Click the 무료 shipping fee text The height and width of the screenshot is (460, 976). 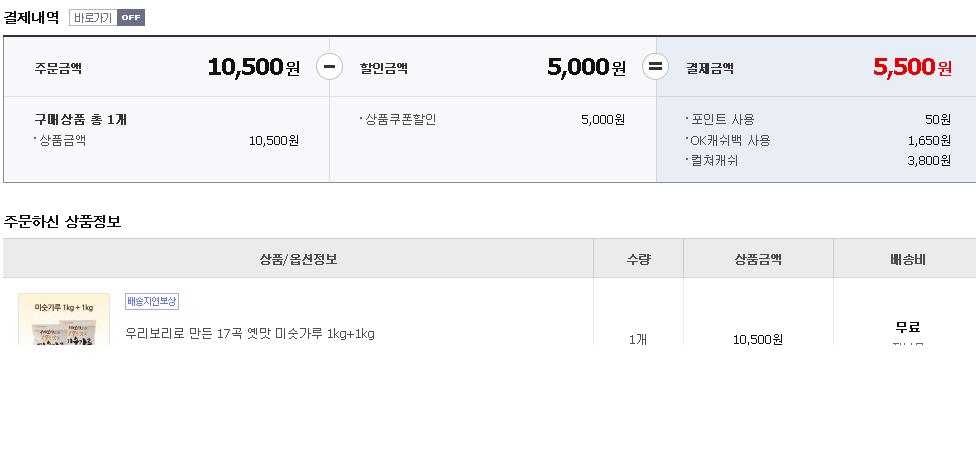(x=907, y=327)
